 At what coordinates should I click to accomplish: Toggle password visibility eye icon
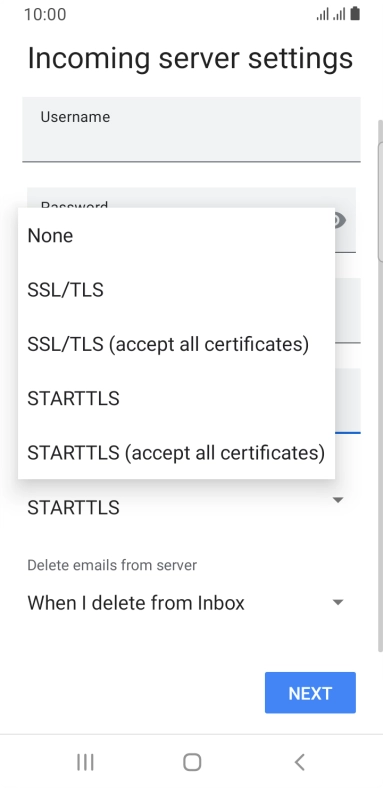[342, 220]
